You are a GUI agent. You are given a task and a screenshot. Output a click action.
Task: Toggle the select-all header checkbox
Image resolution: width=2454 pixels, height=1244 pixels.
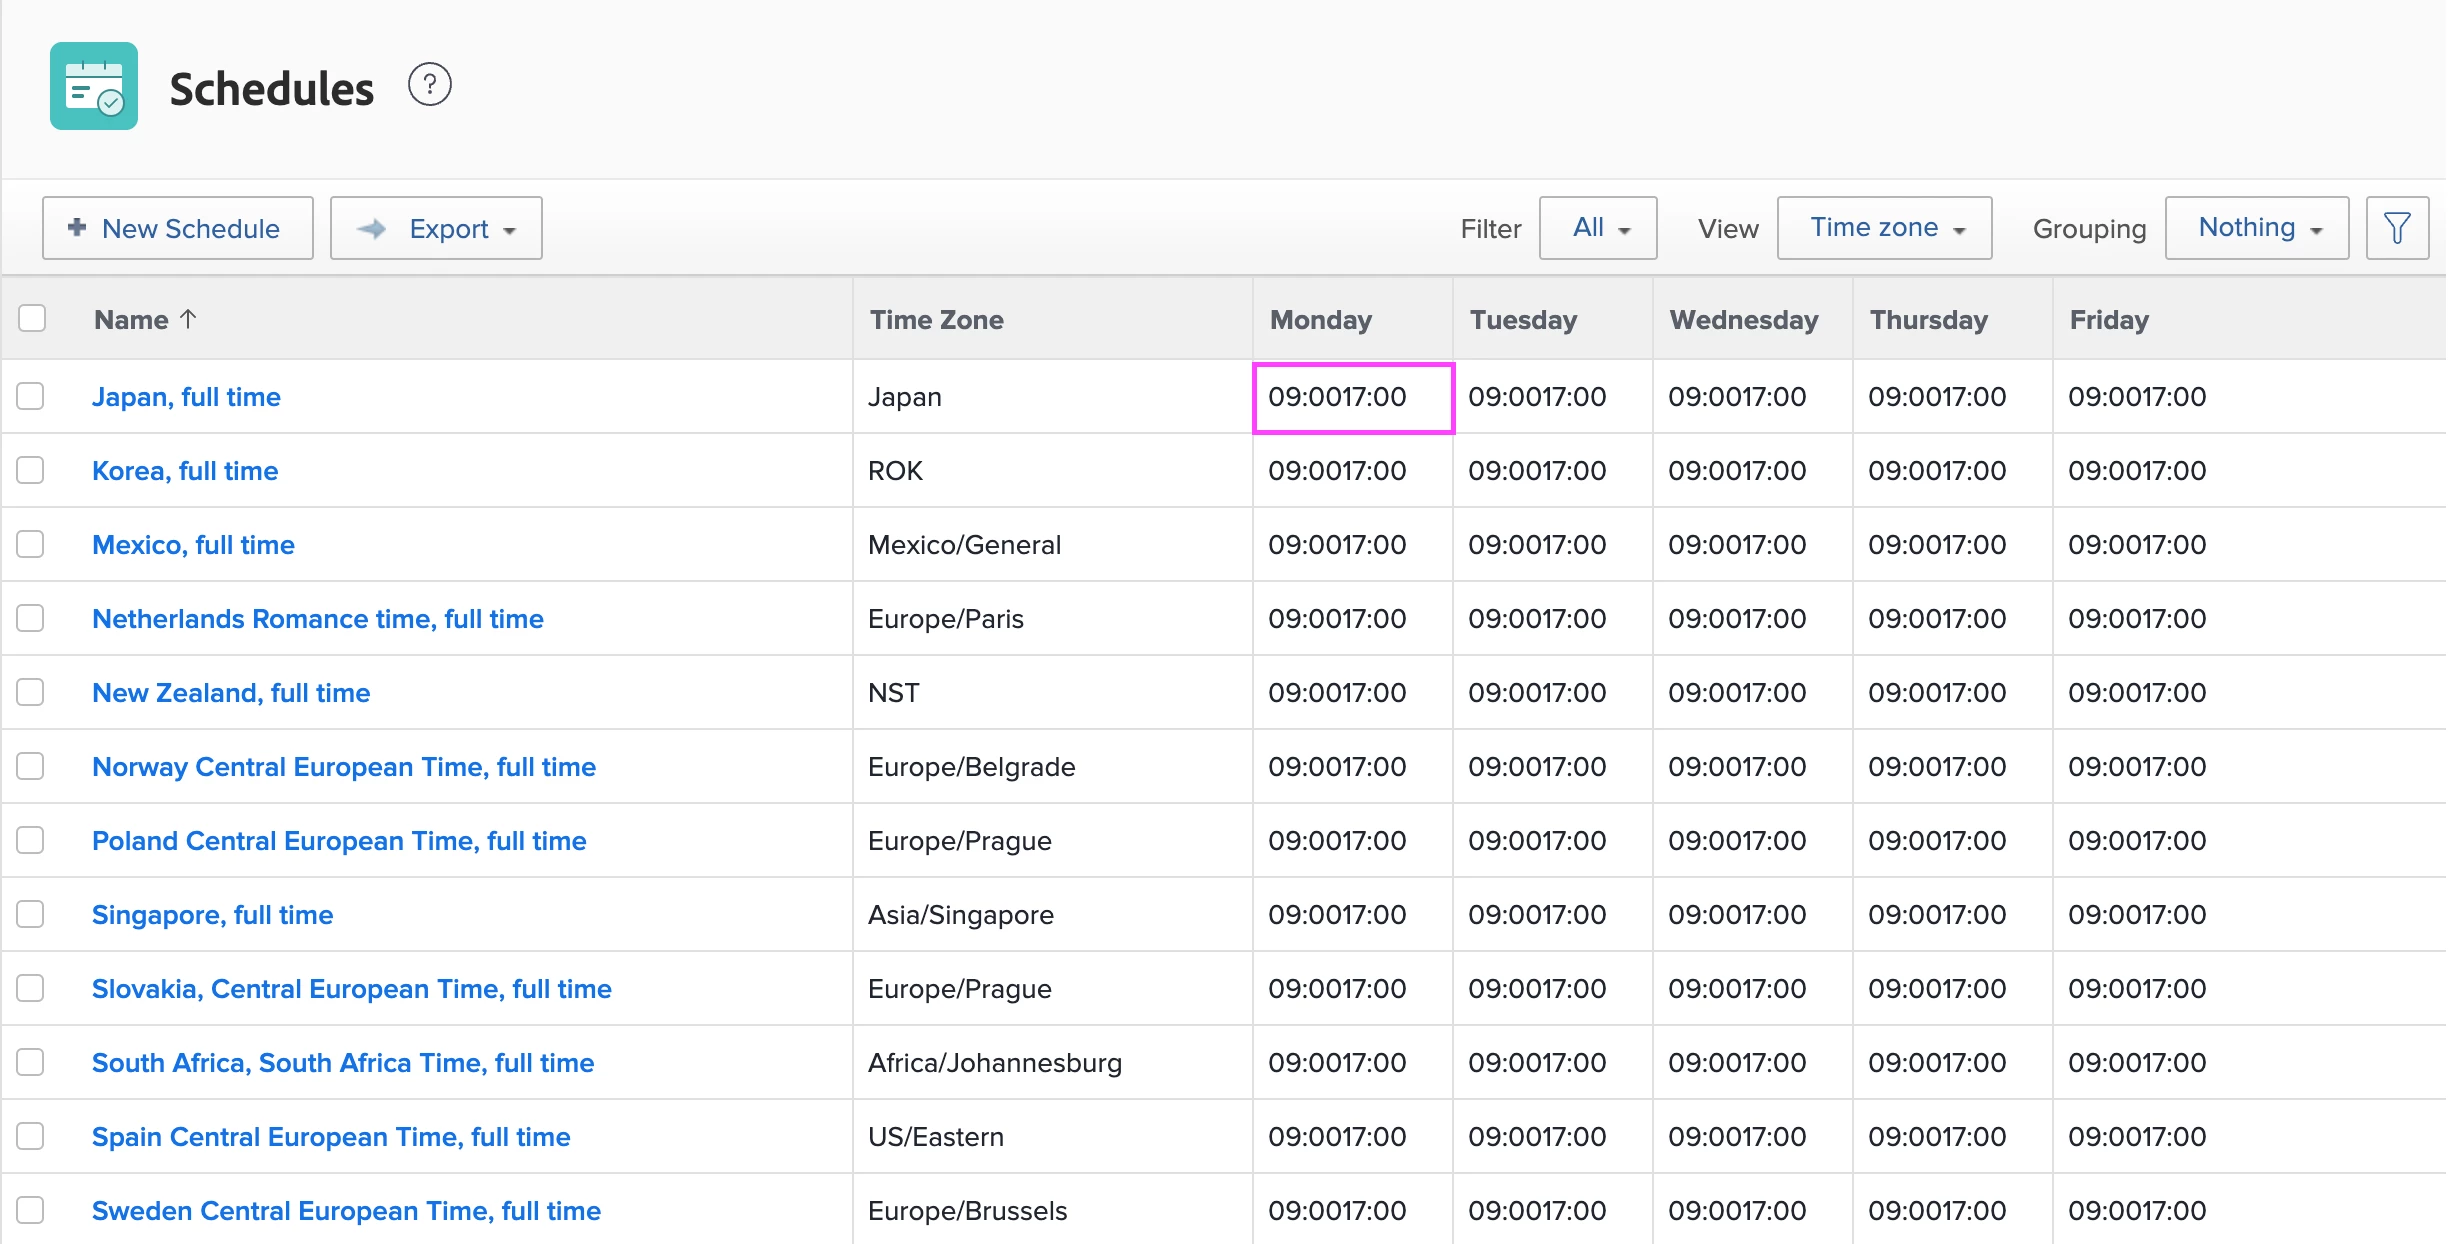[x=32, y=319]
